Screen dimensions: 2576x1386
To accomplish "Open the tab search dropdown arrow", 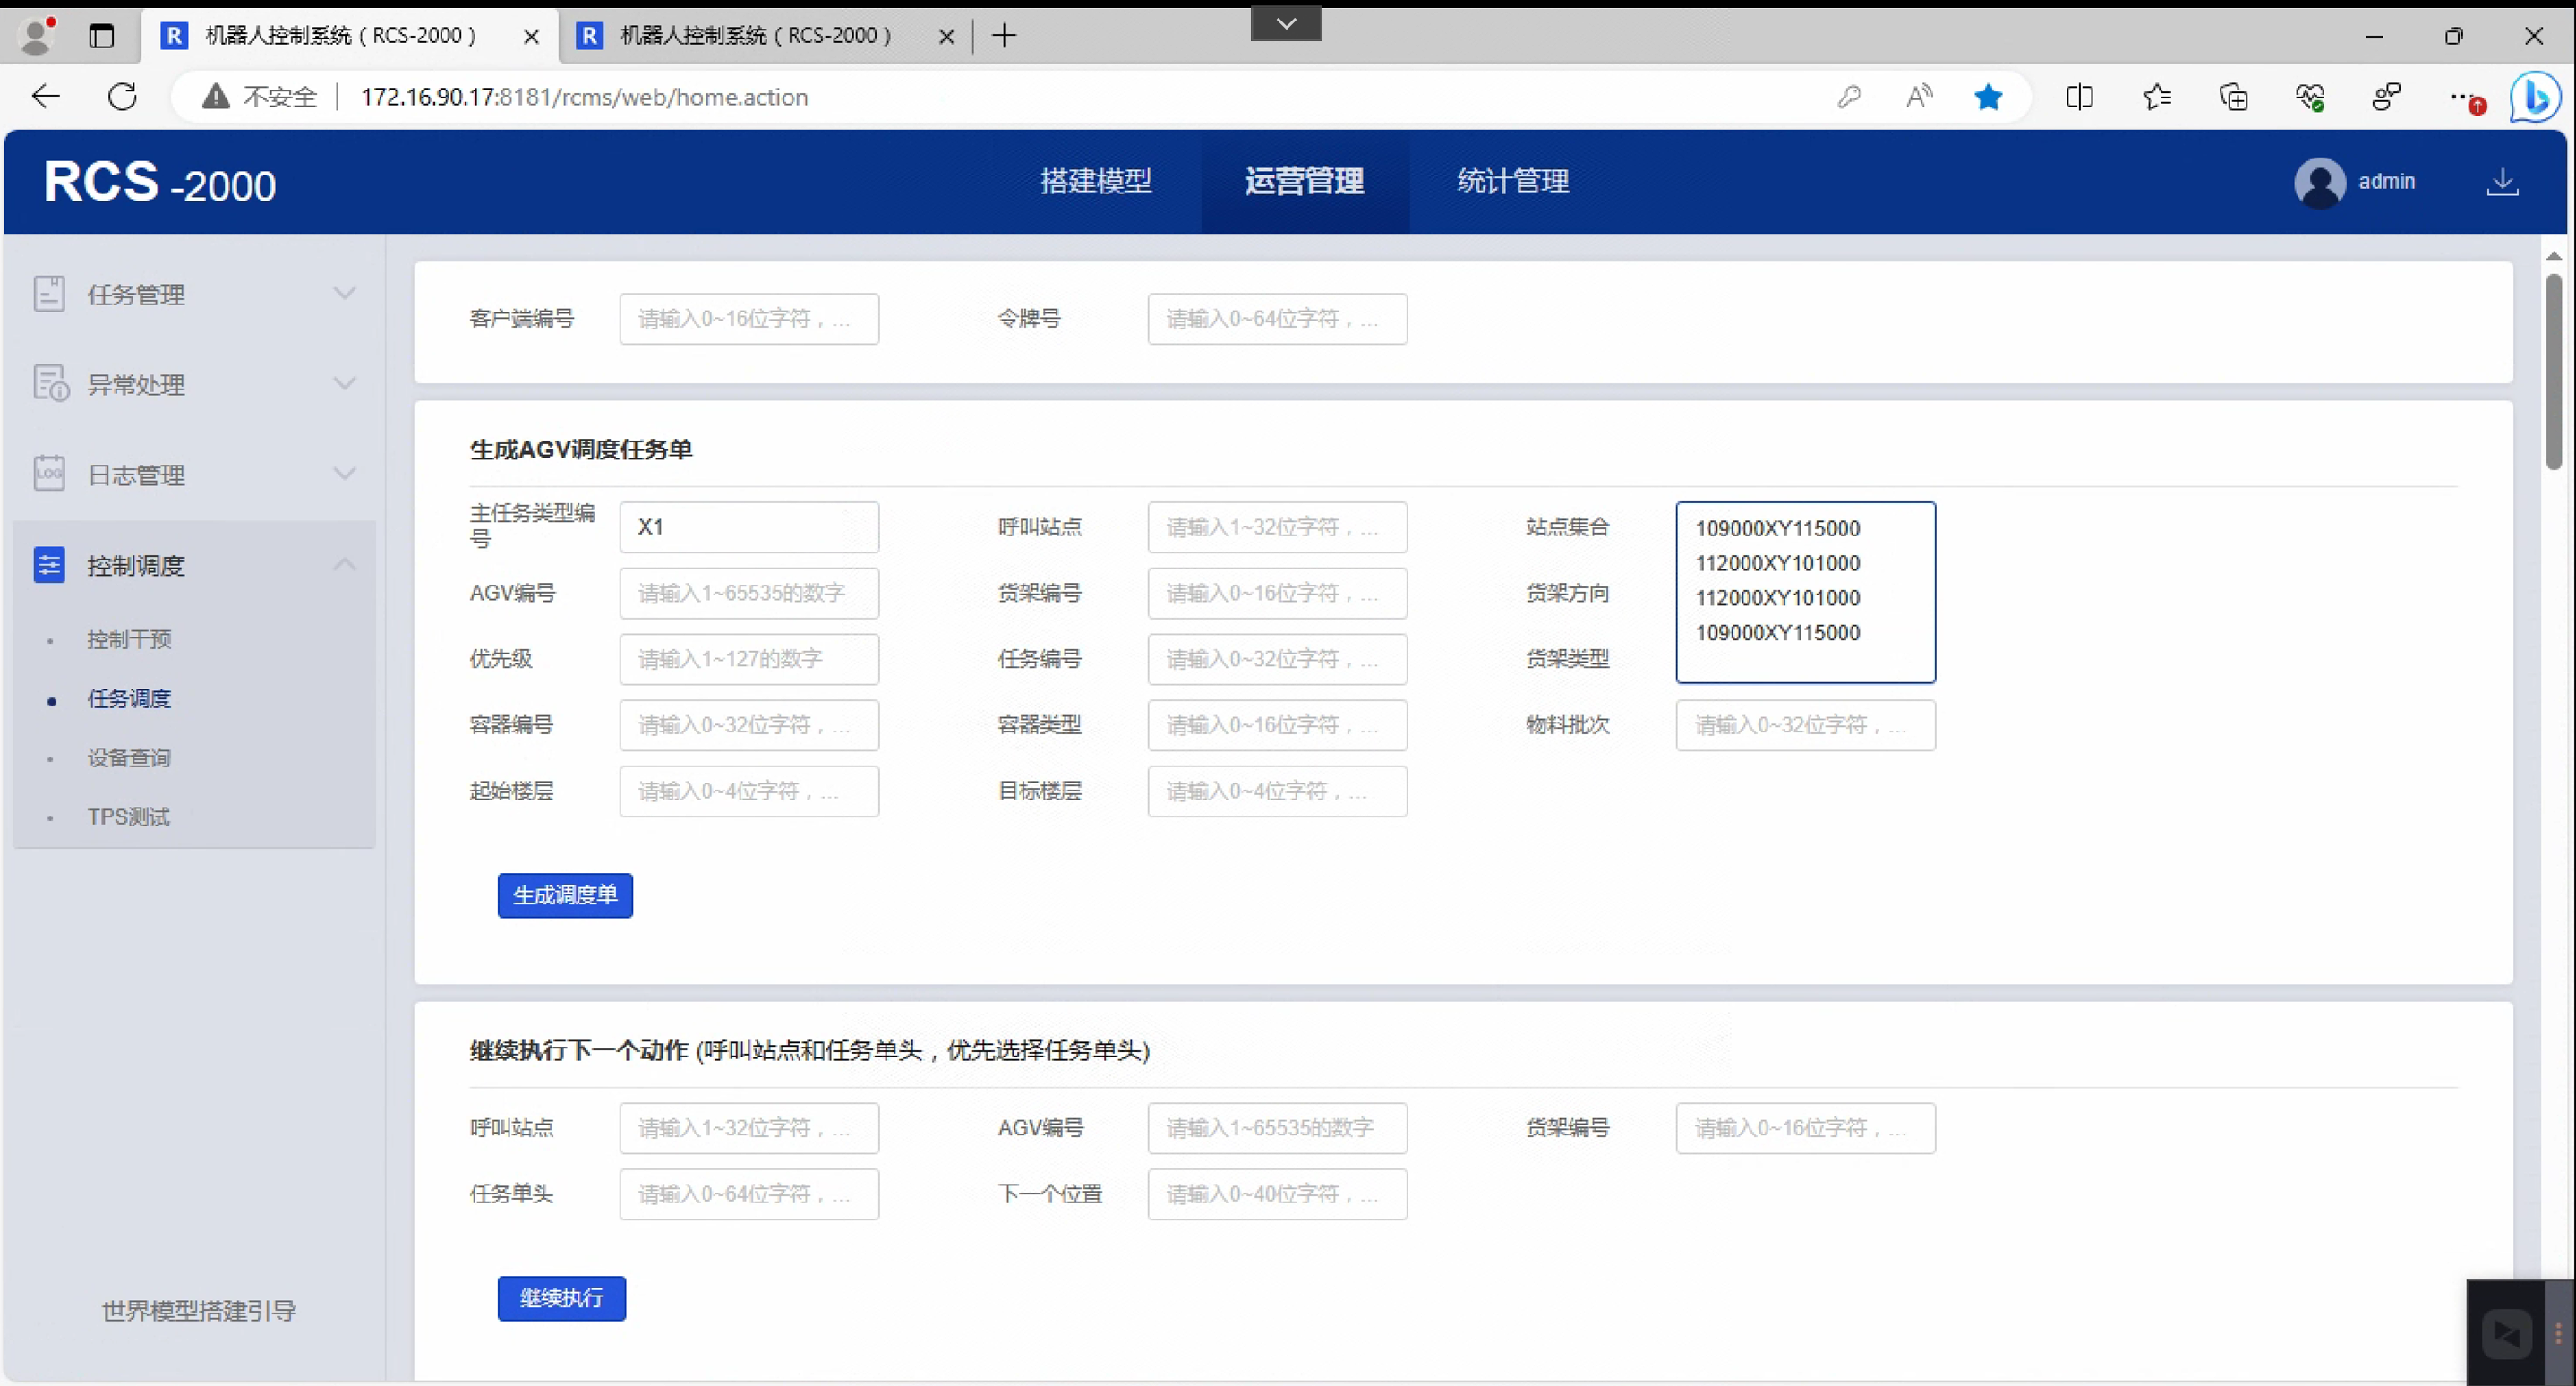I will (1286, 23).
